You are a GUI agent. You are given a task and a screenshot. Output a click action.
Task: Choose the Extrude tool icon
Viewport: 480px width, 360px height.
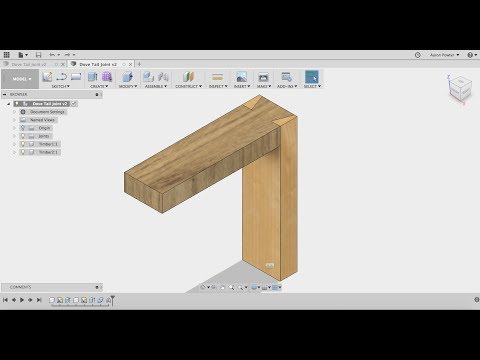pos(93,77)
